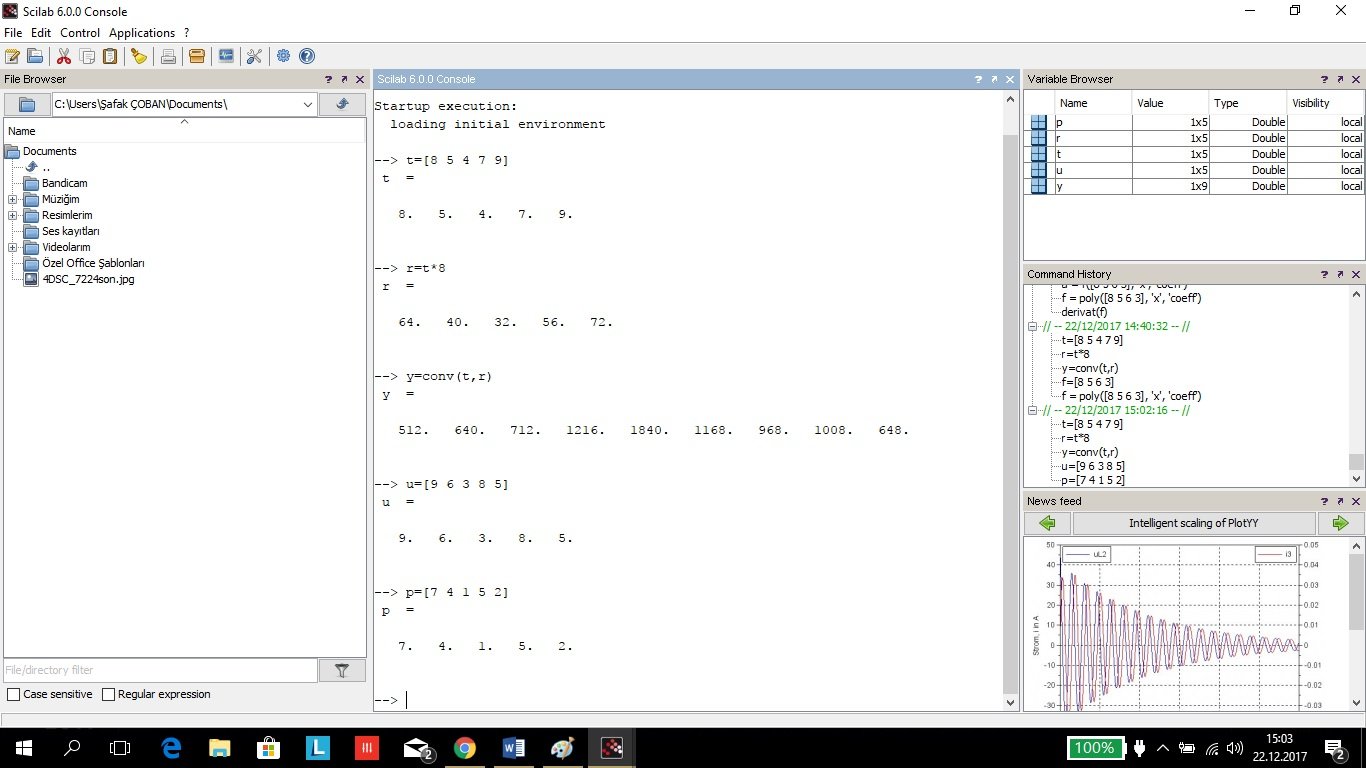
Task: Click the Open file toolbar icon
Action: click(35, 56)
